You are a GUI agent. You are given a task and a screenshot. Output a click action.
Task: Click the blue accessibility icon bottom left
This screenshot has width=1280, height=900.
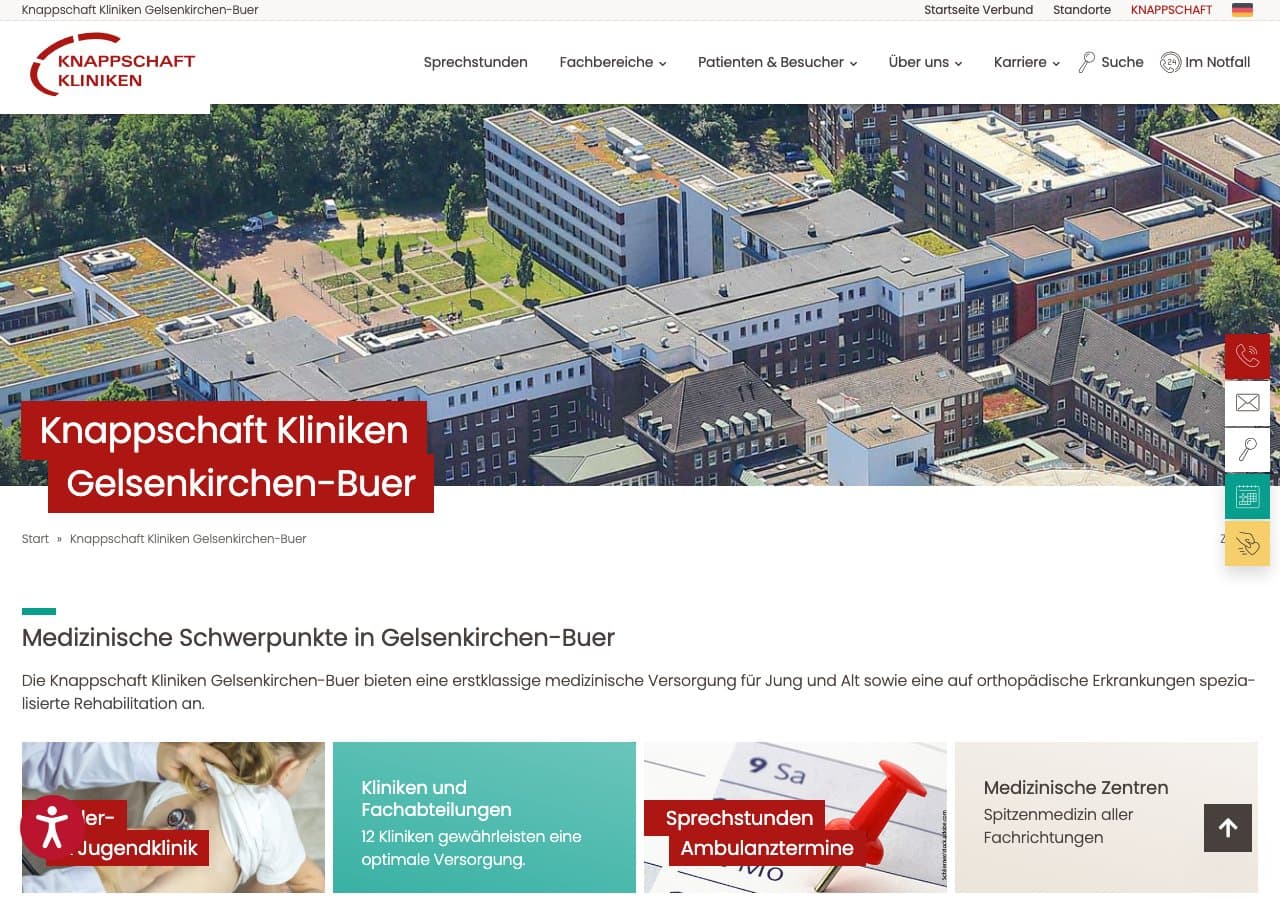coord(52,827)
